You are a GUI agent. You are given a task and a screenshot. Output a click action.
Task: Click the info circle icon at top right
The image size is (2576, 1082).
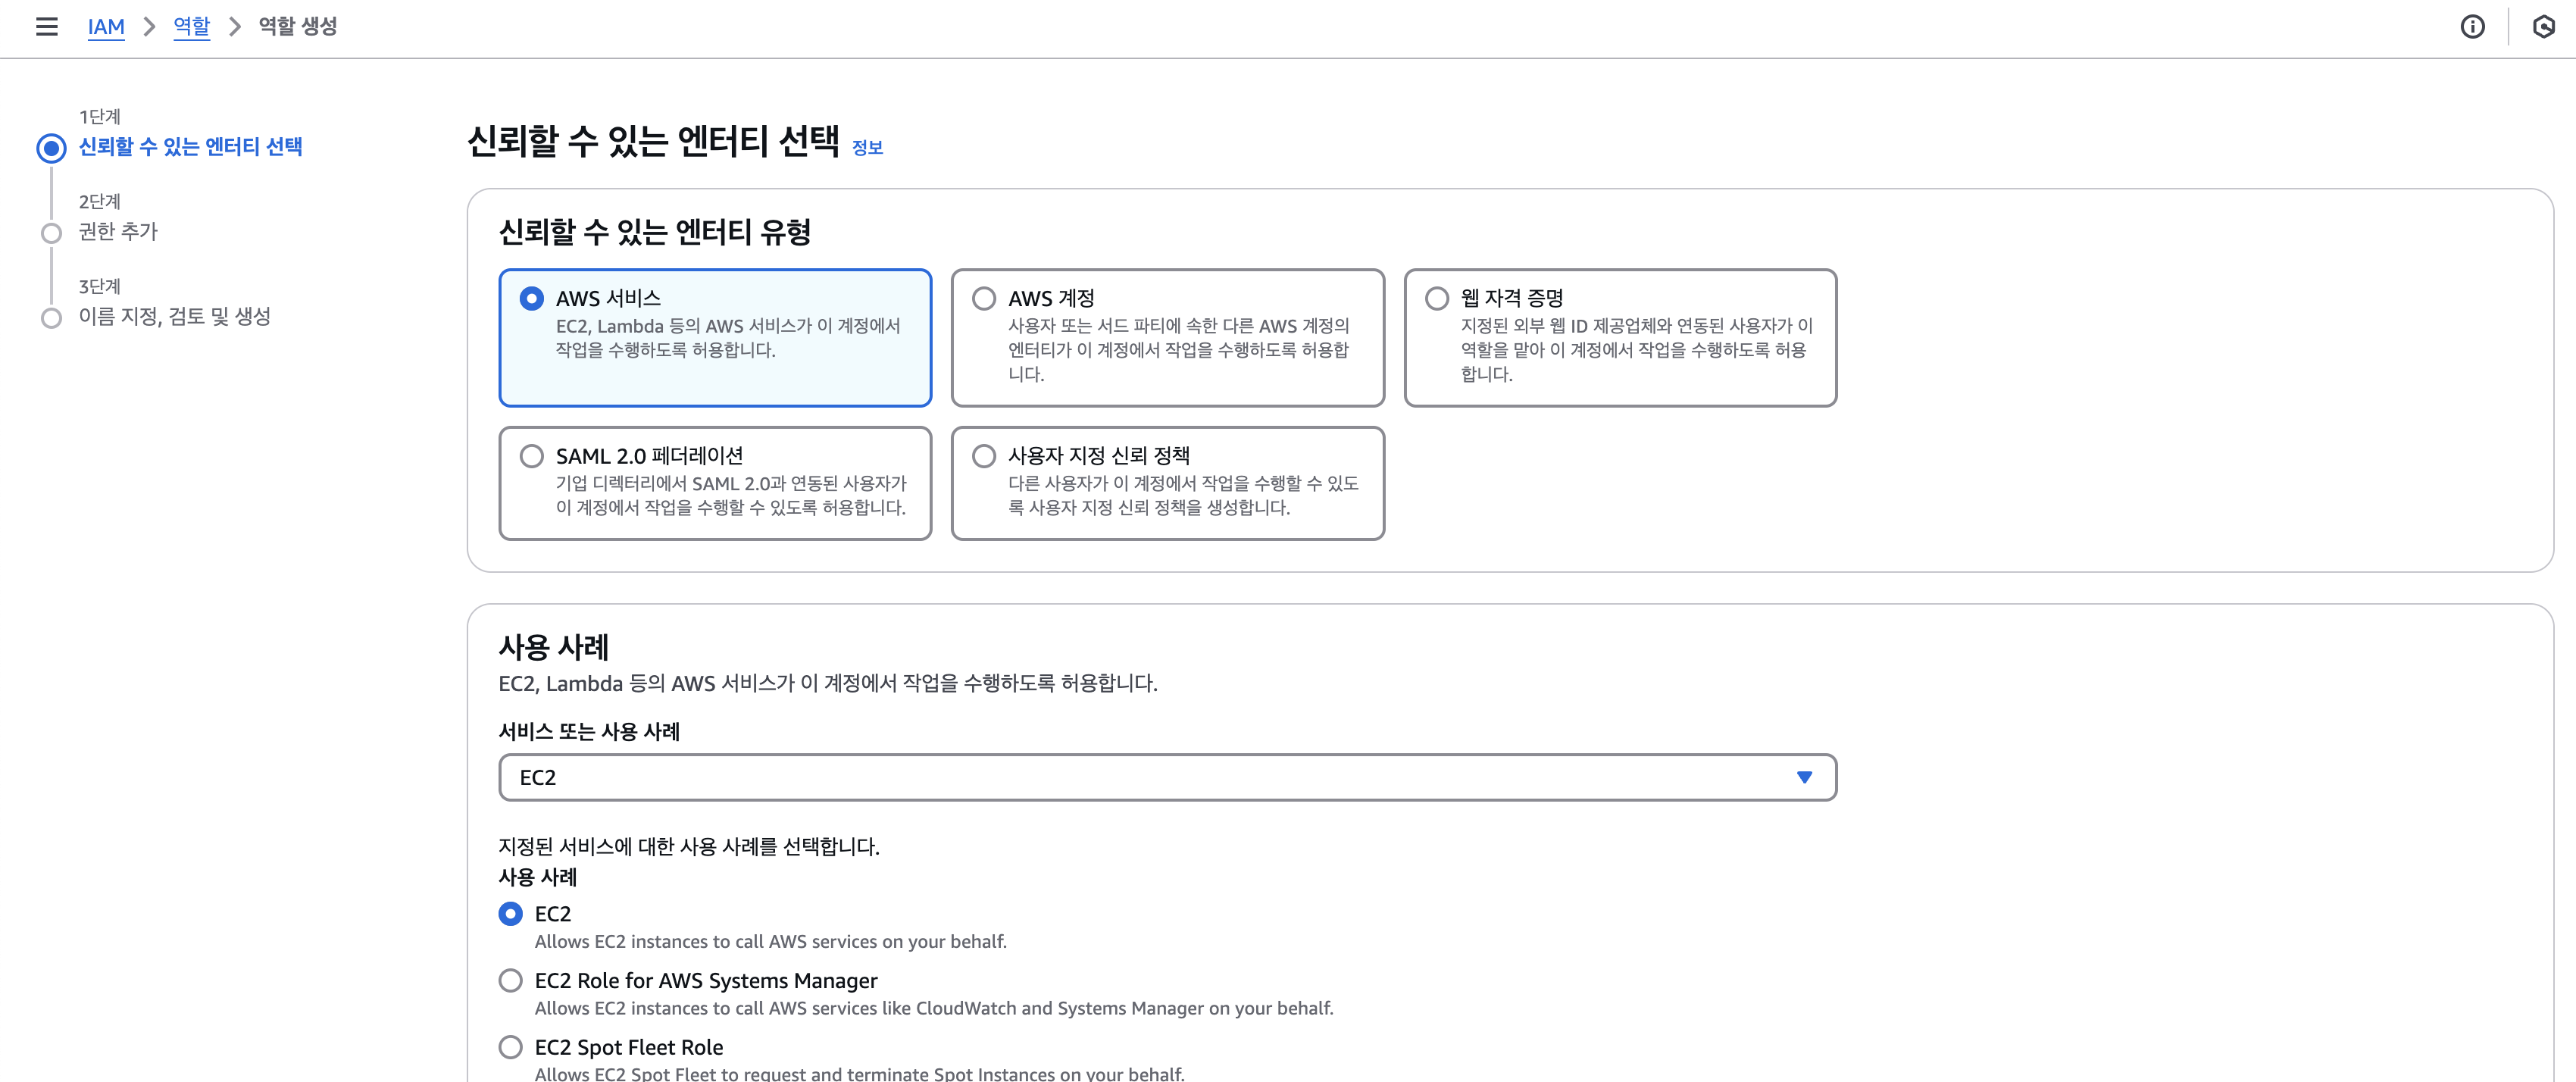pos(2472,27)
